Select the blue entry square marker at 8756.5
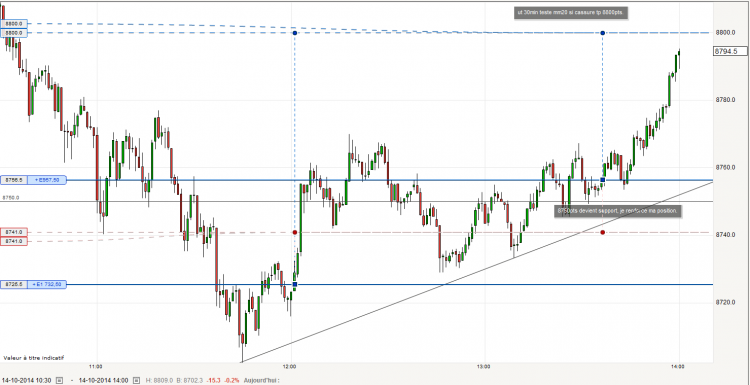The height and width of the screenshot is (385, 750). pos(603,180)
